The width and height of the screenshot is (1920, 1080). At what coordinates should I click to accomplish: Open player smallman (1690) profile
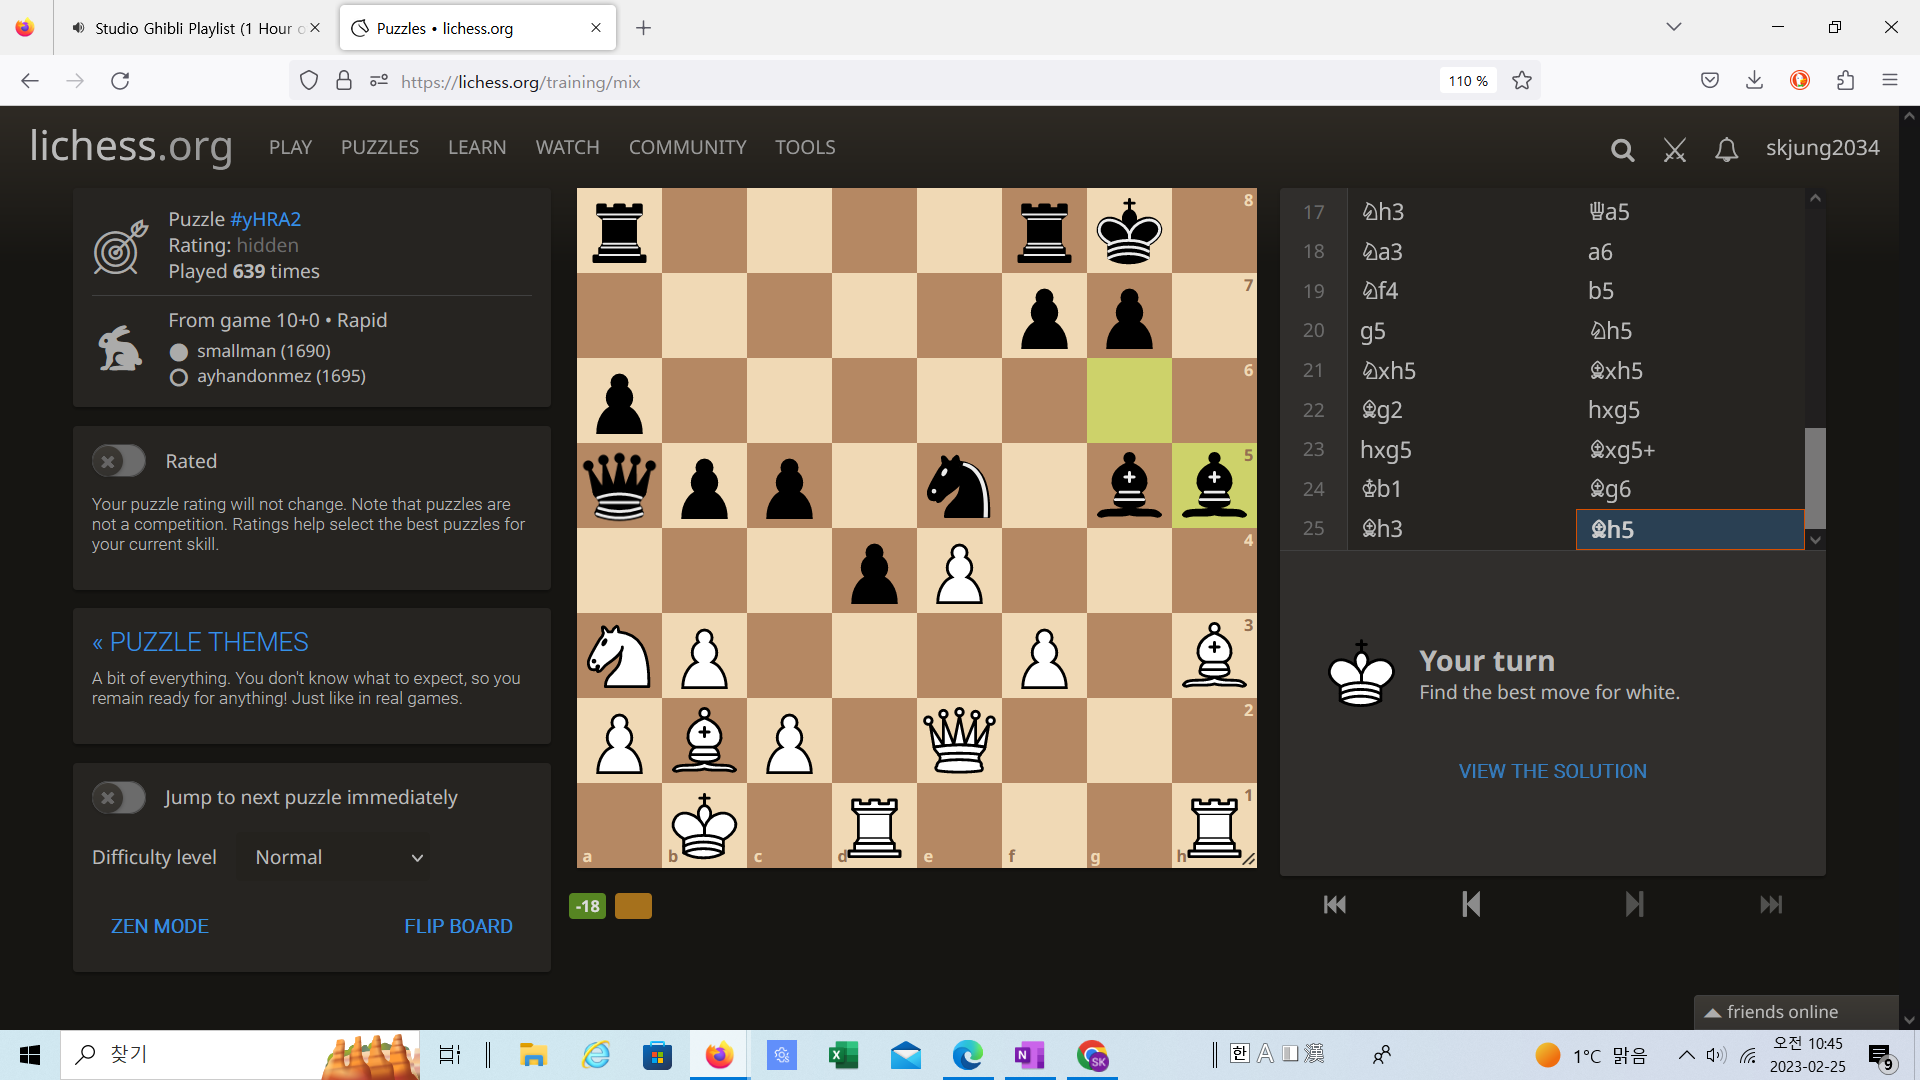coord(263,351)
